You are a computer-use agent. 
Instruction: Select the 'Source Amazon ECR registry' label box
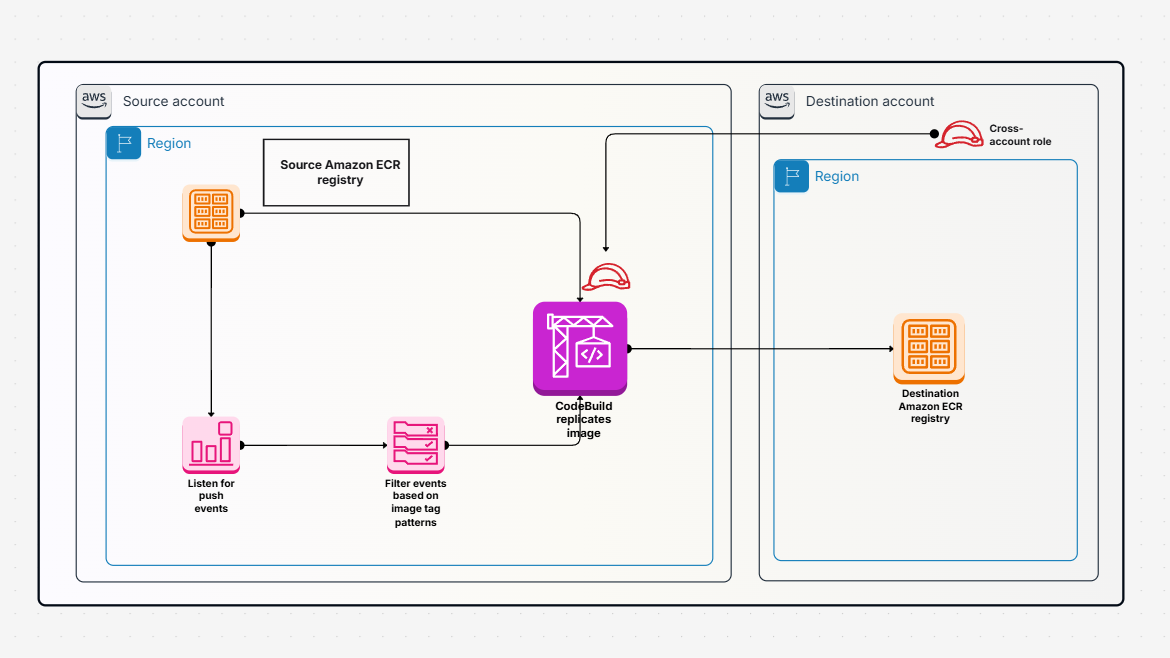coord(337,172)
